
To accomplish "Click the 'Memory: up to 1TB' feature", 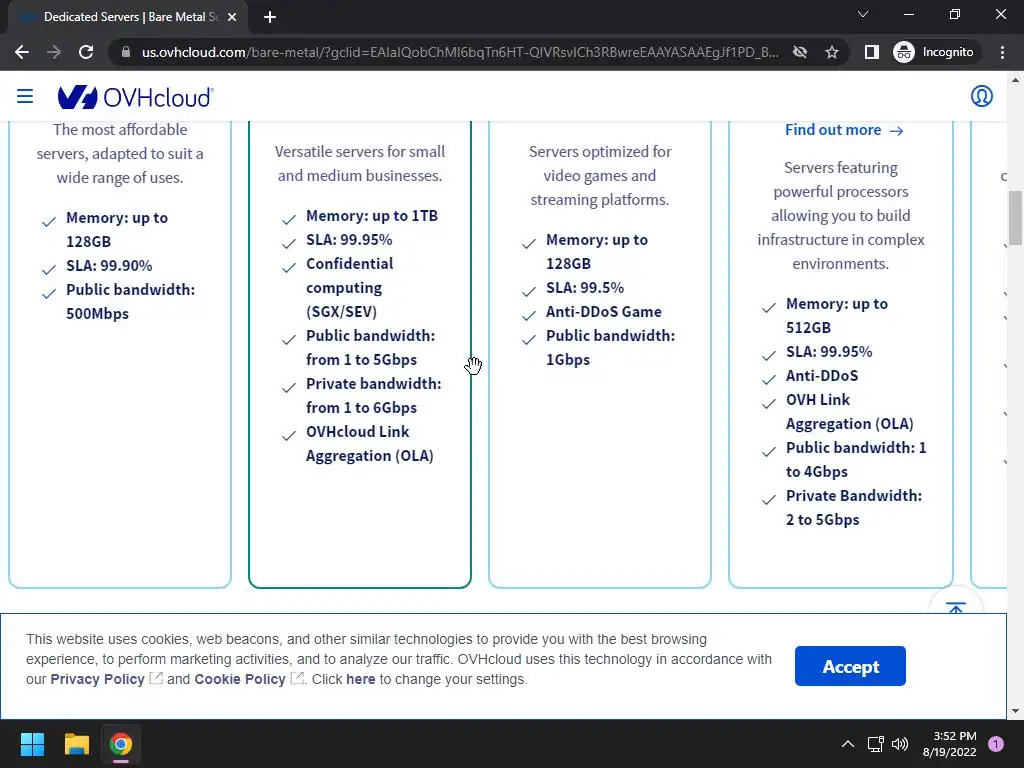I will pyautogui.click(x=372, y=216).
